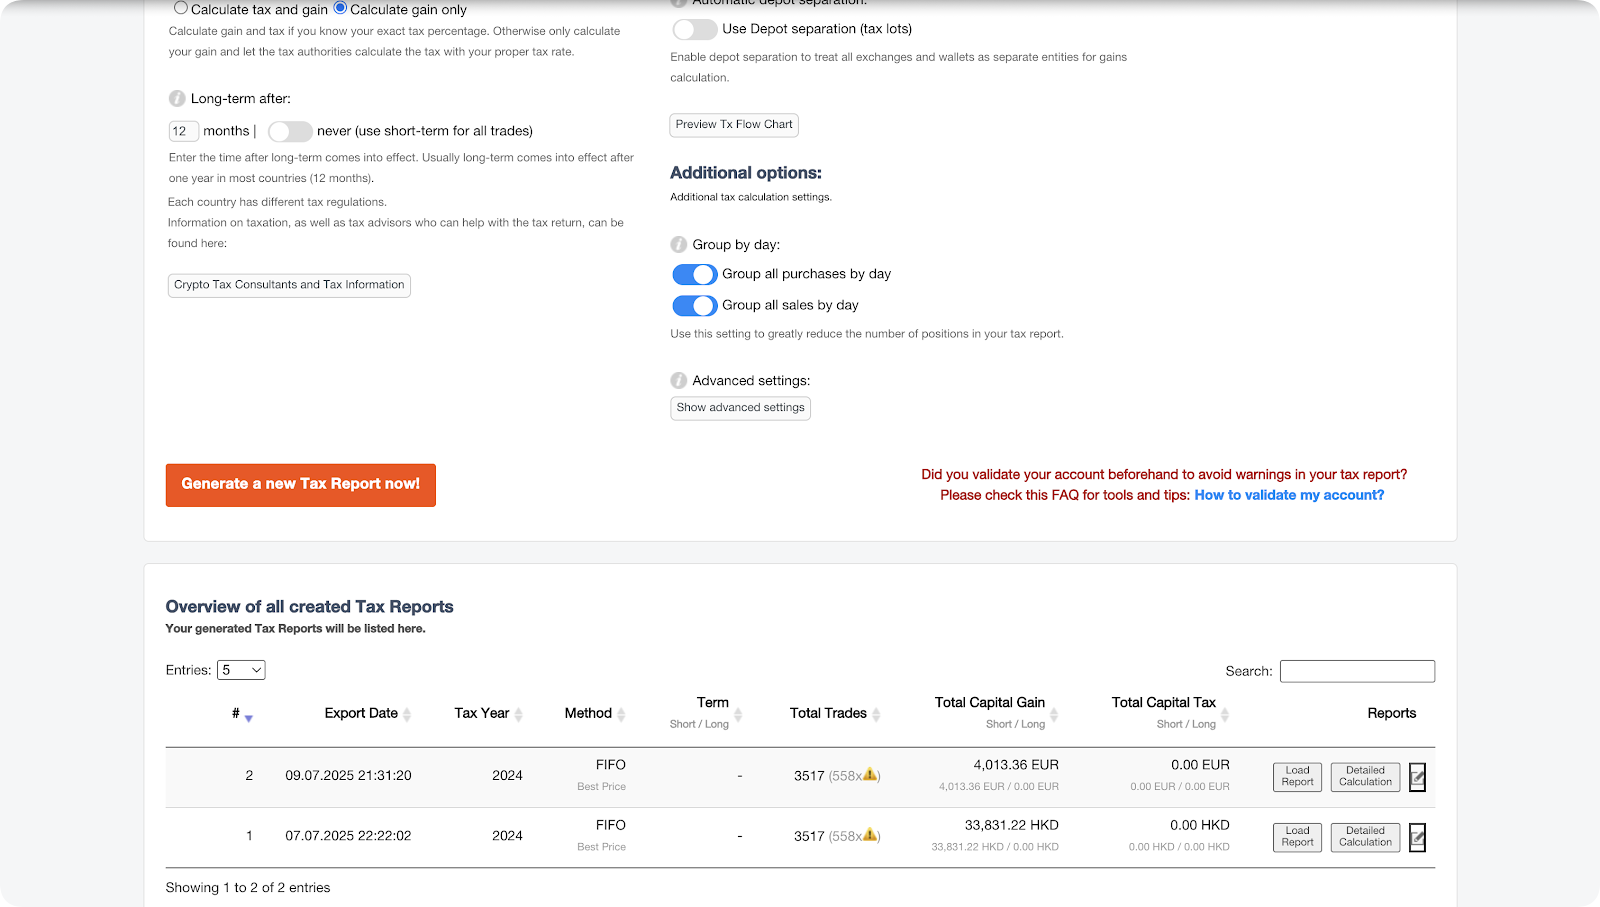
Task: Open the How to validate my account? link
Action: (1288, 494)
